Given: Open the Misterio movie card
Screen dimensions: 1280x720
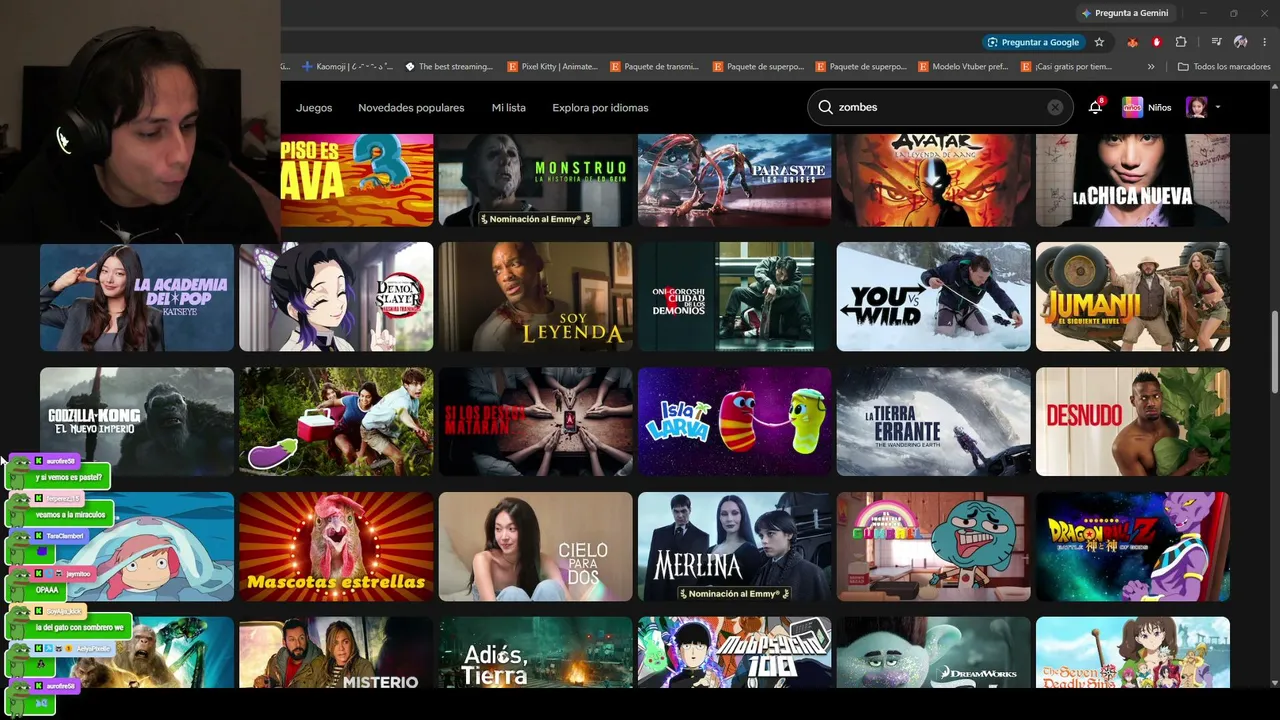Looking at the screenshot, I should [336, 652].
